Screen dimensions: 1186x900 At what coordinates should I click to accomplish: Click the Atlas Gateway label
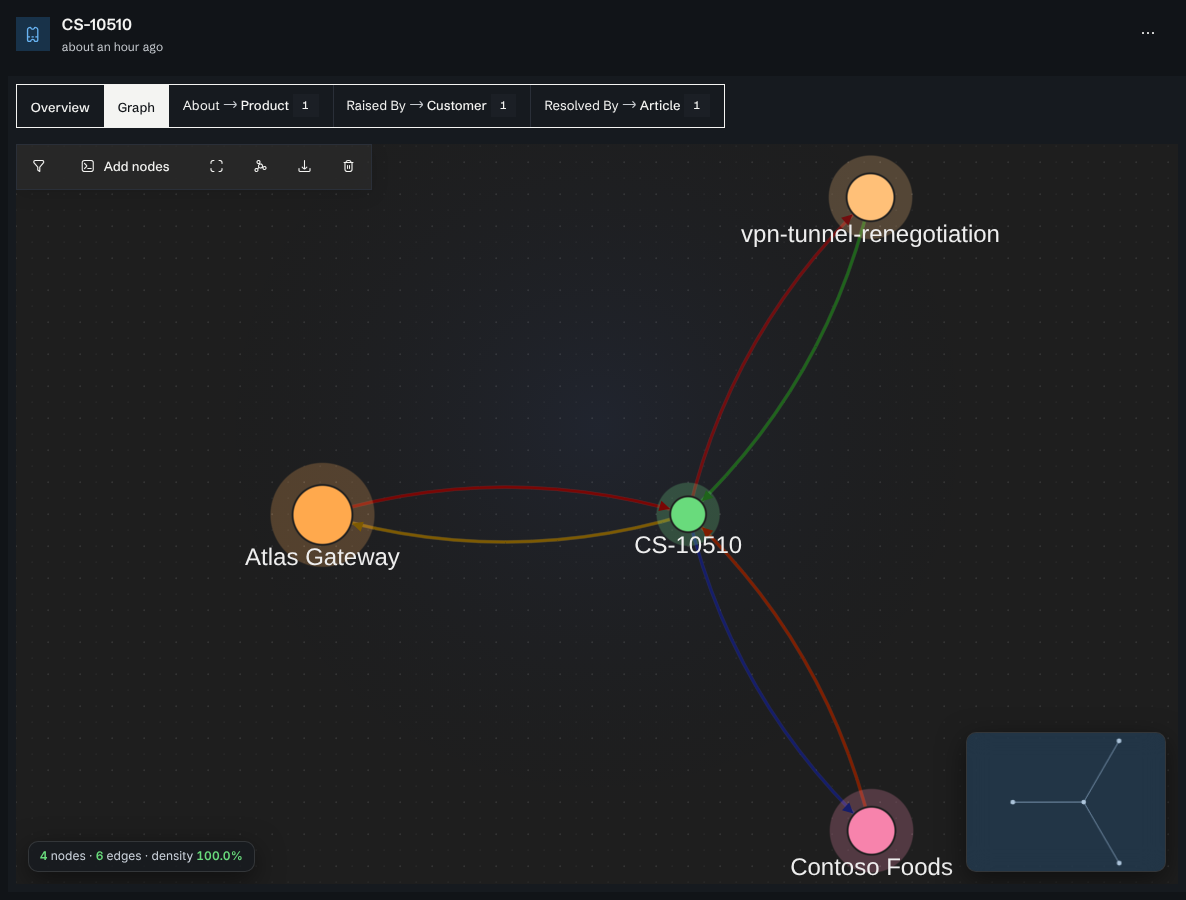click(x=322, y=557)
